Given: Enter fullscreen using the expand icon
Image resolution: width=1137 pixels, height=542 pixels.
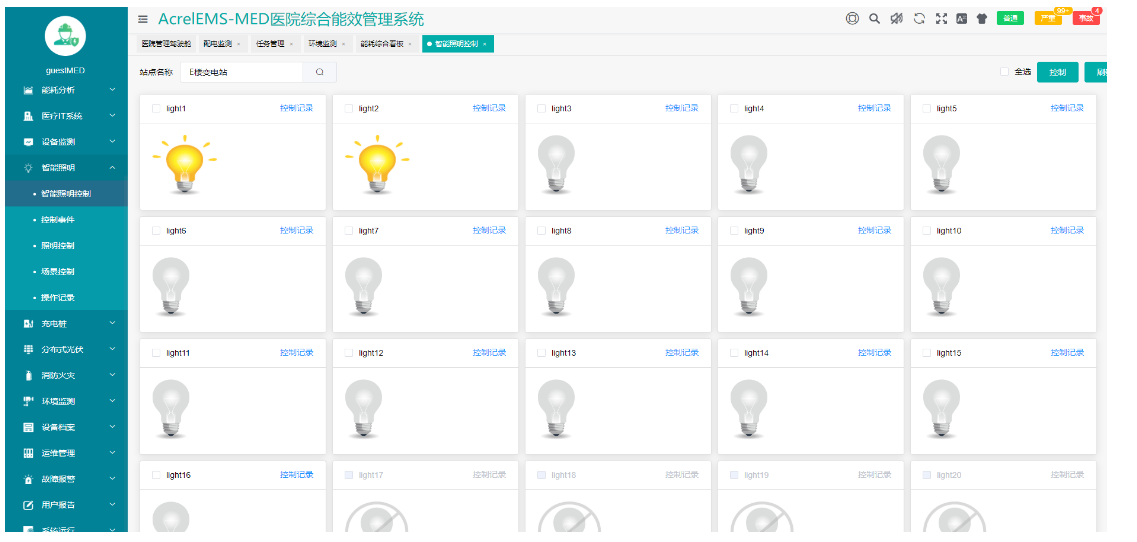Looking at the screenshot, I should [x=941, y=18].
